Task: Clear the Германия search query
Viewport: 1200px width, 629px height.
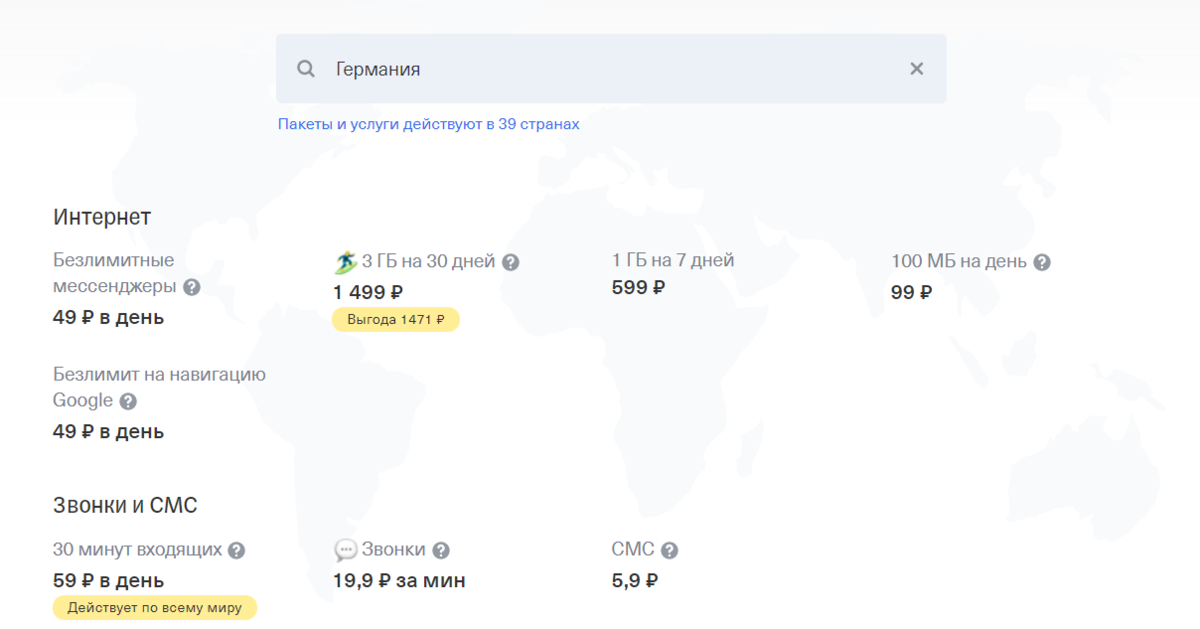Action: click(x=916, y=68)
